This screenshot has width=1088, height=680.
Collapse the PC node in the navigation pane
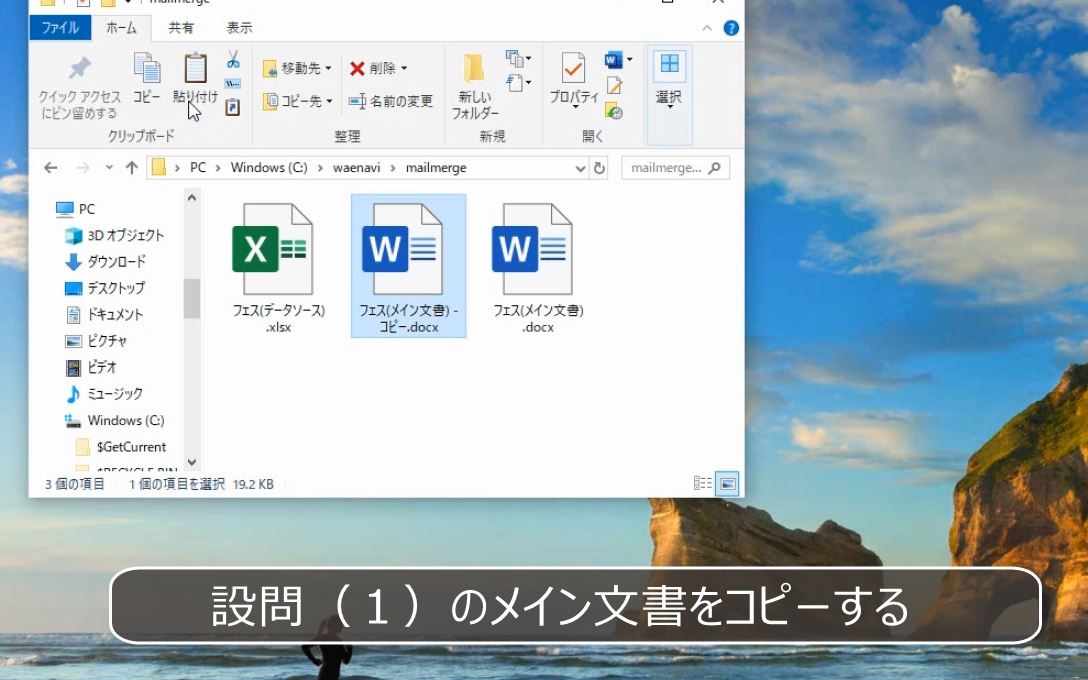click(38, 208)
